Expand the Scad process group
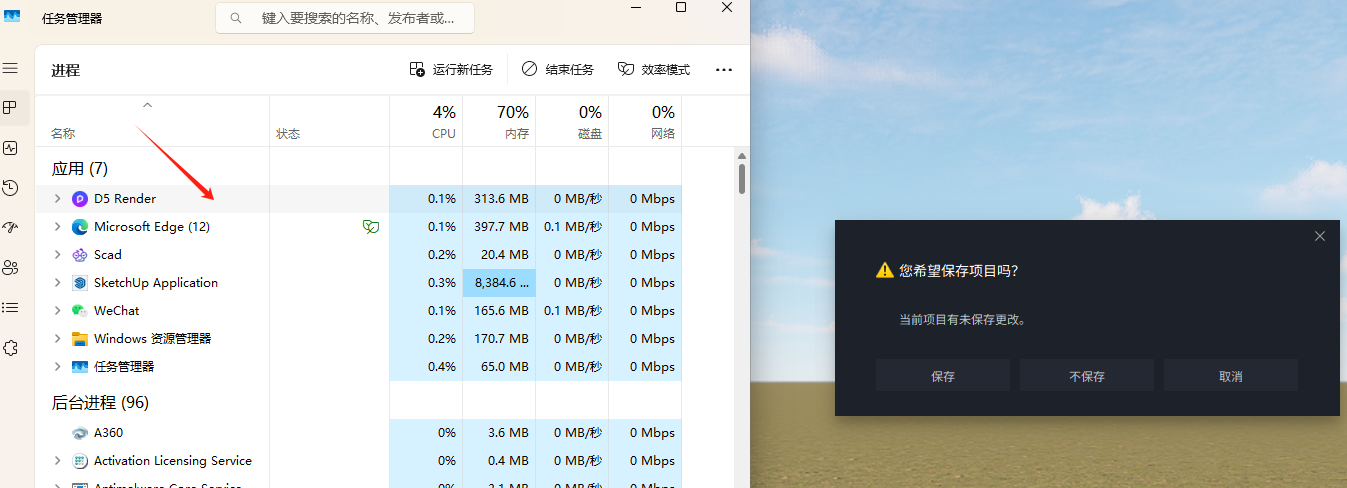Viewport: 1347px width, 488px height. 57,255
